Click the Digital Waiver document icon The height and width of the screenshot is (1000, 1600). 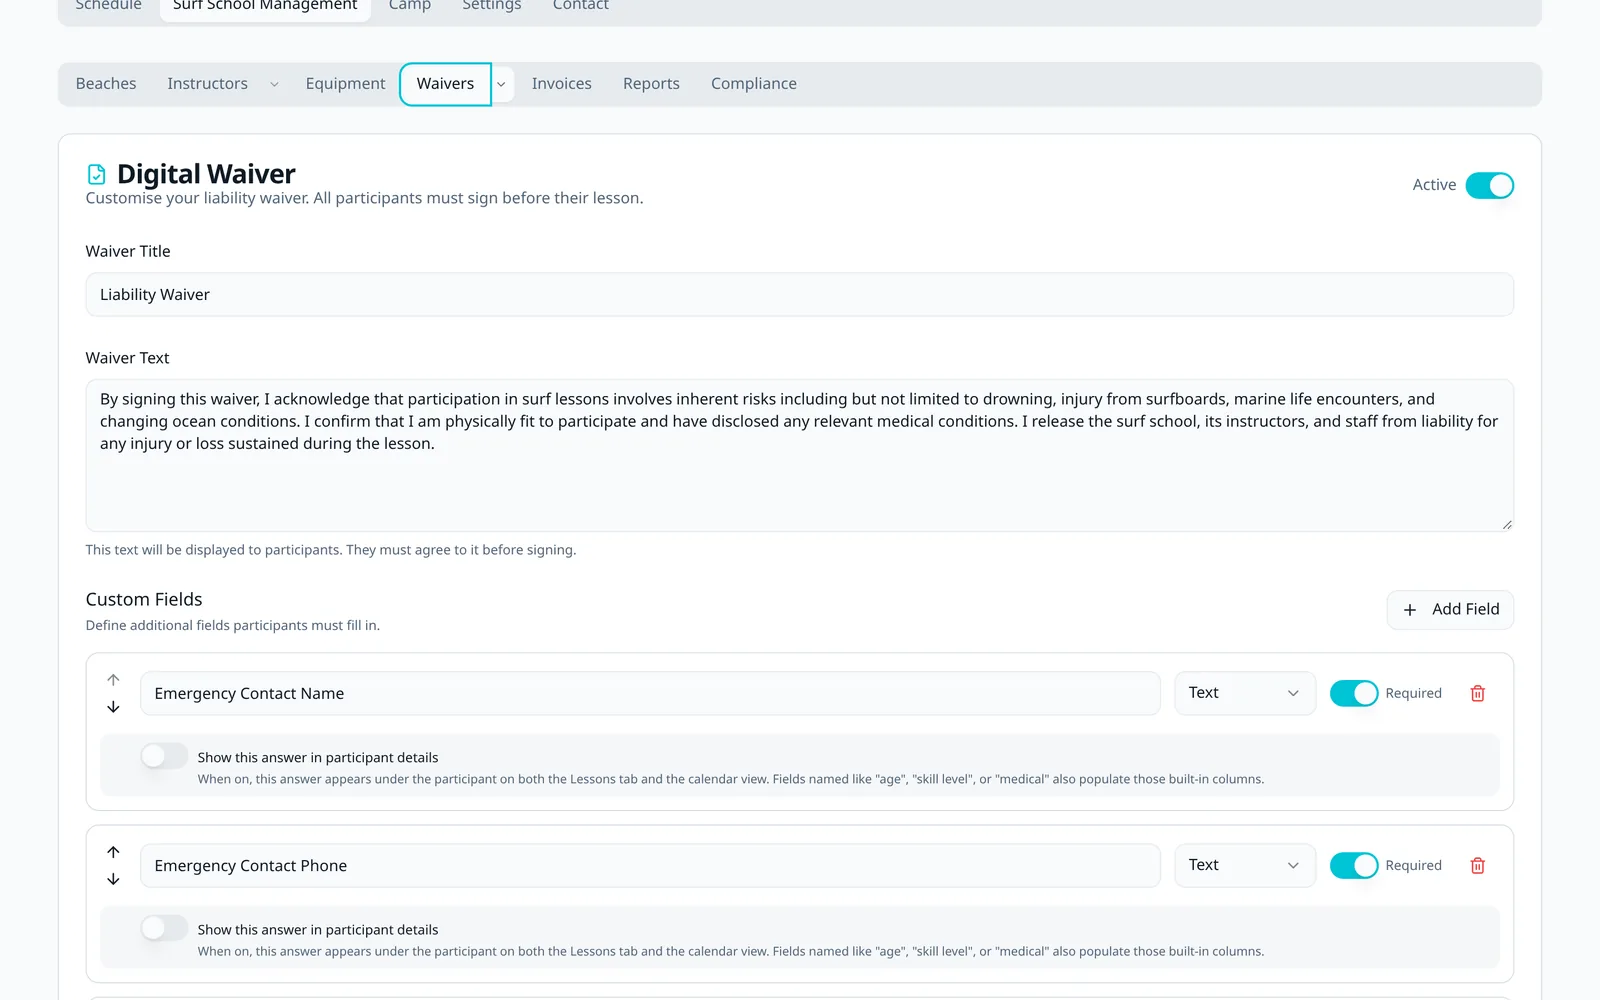click(x=97, y=175)
